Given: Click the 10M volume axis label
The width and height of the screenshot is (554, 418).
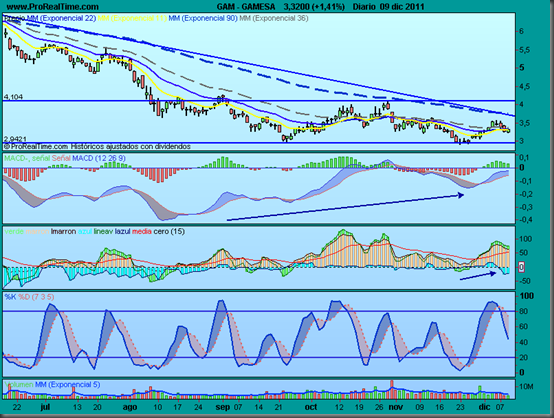Looking at the screenshot, I should pyautogui.click(x=526, y=387).
